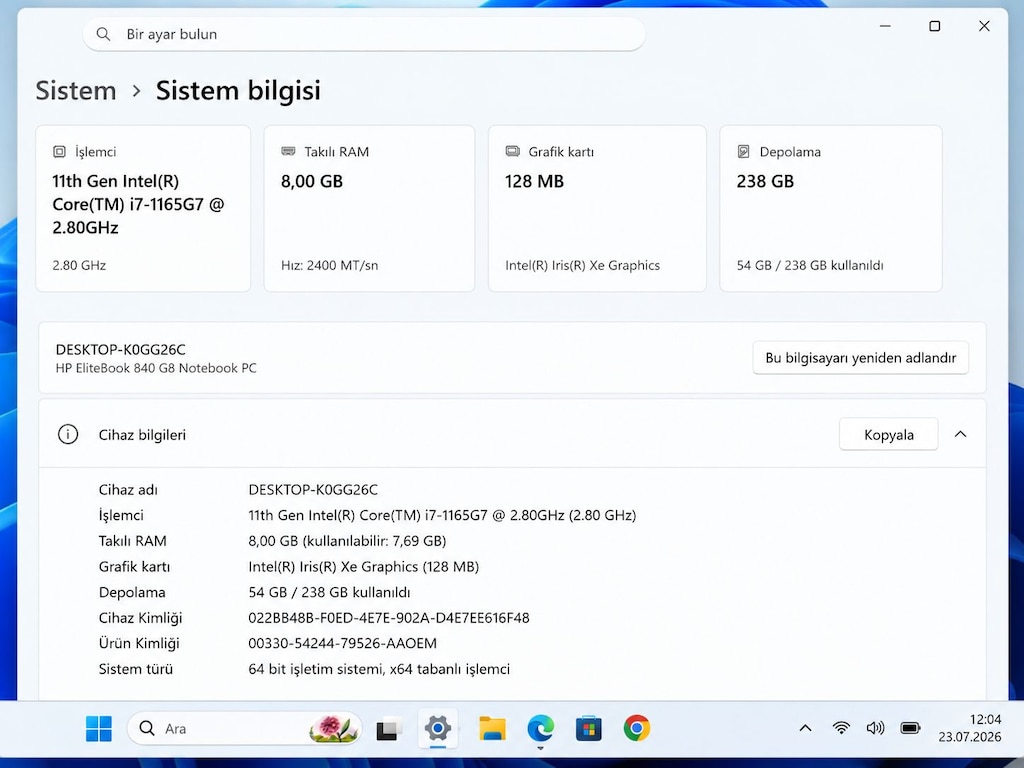Image resolution: width=1024 pixels, height=768 pixels.
Task: Rename PC with 'Bu bilgisayarı yeniden adlandır'
Action: pos(860,358)
